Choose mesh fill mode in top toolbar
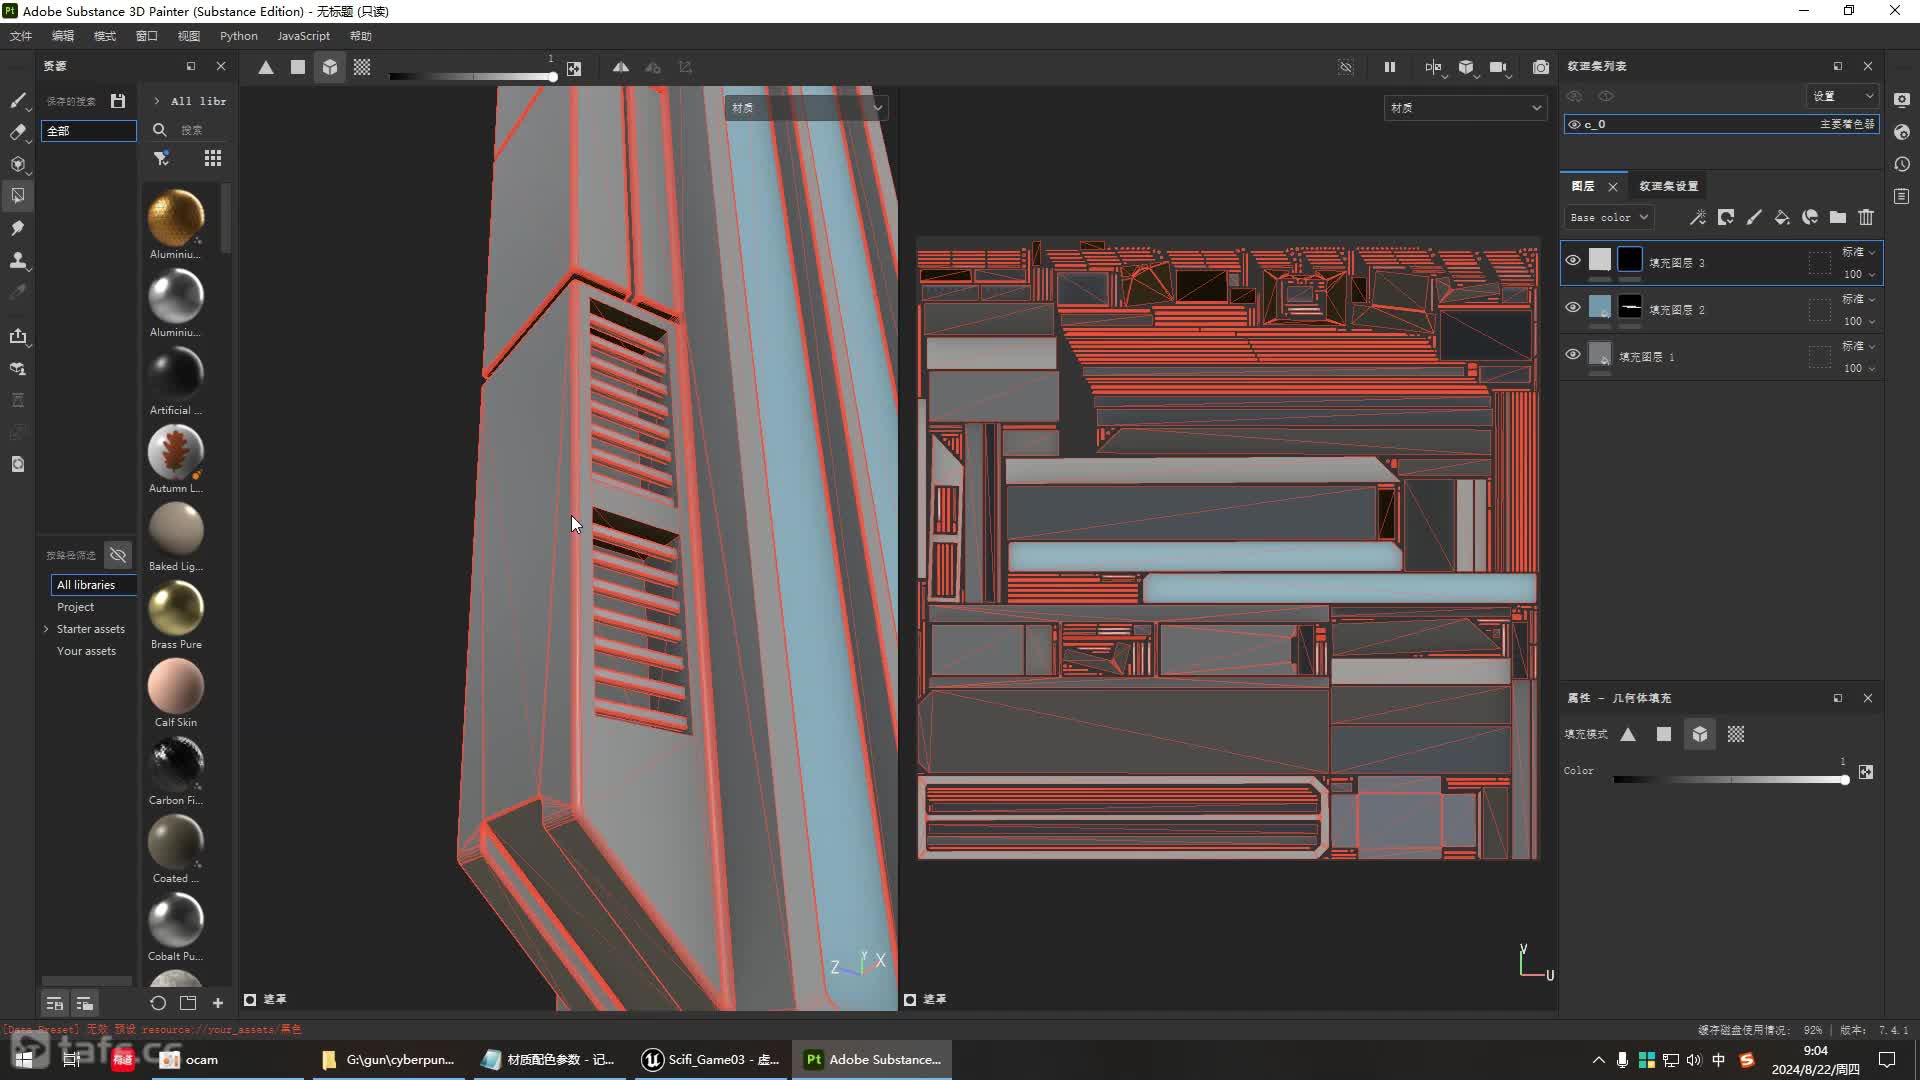Image resolution: width=1920 pixels, height=1080 pixels. [330, 67]
